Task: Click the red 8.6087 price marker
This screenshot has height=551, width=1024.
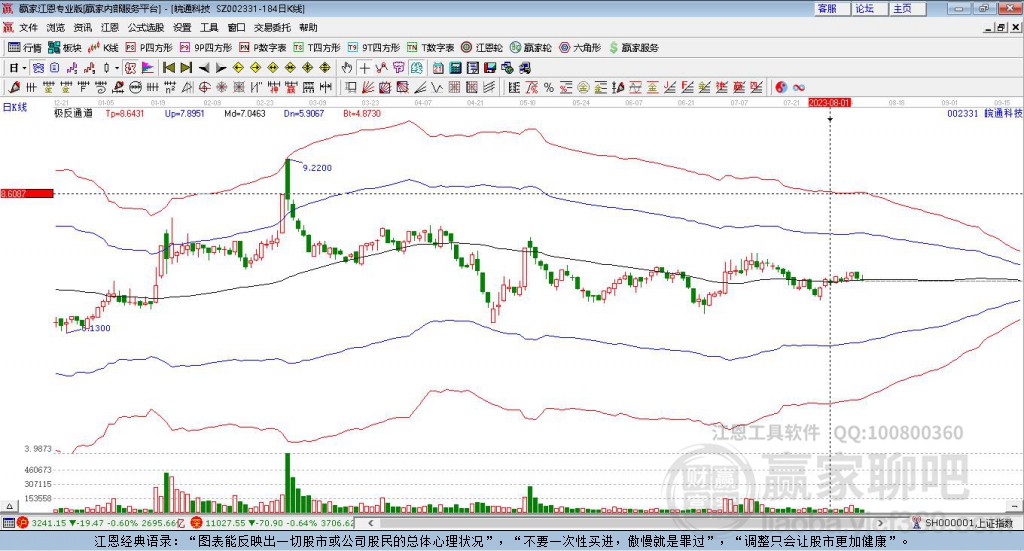Action: click(x=27, y=193)
